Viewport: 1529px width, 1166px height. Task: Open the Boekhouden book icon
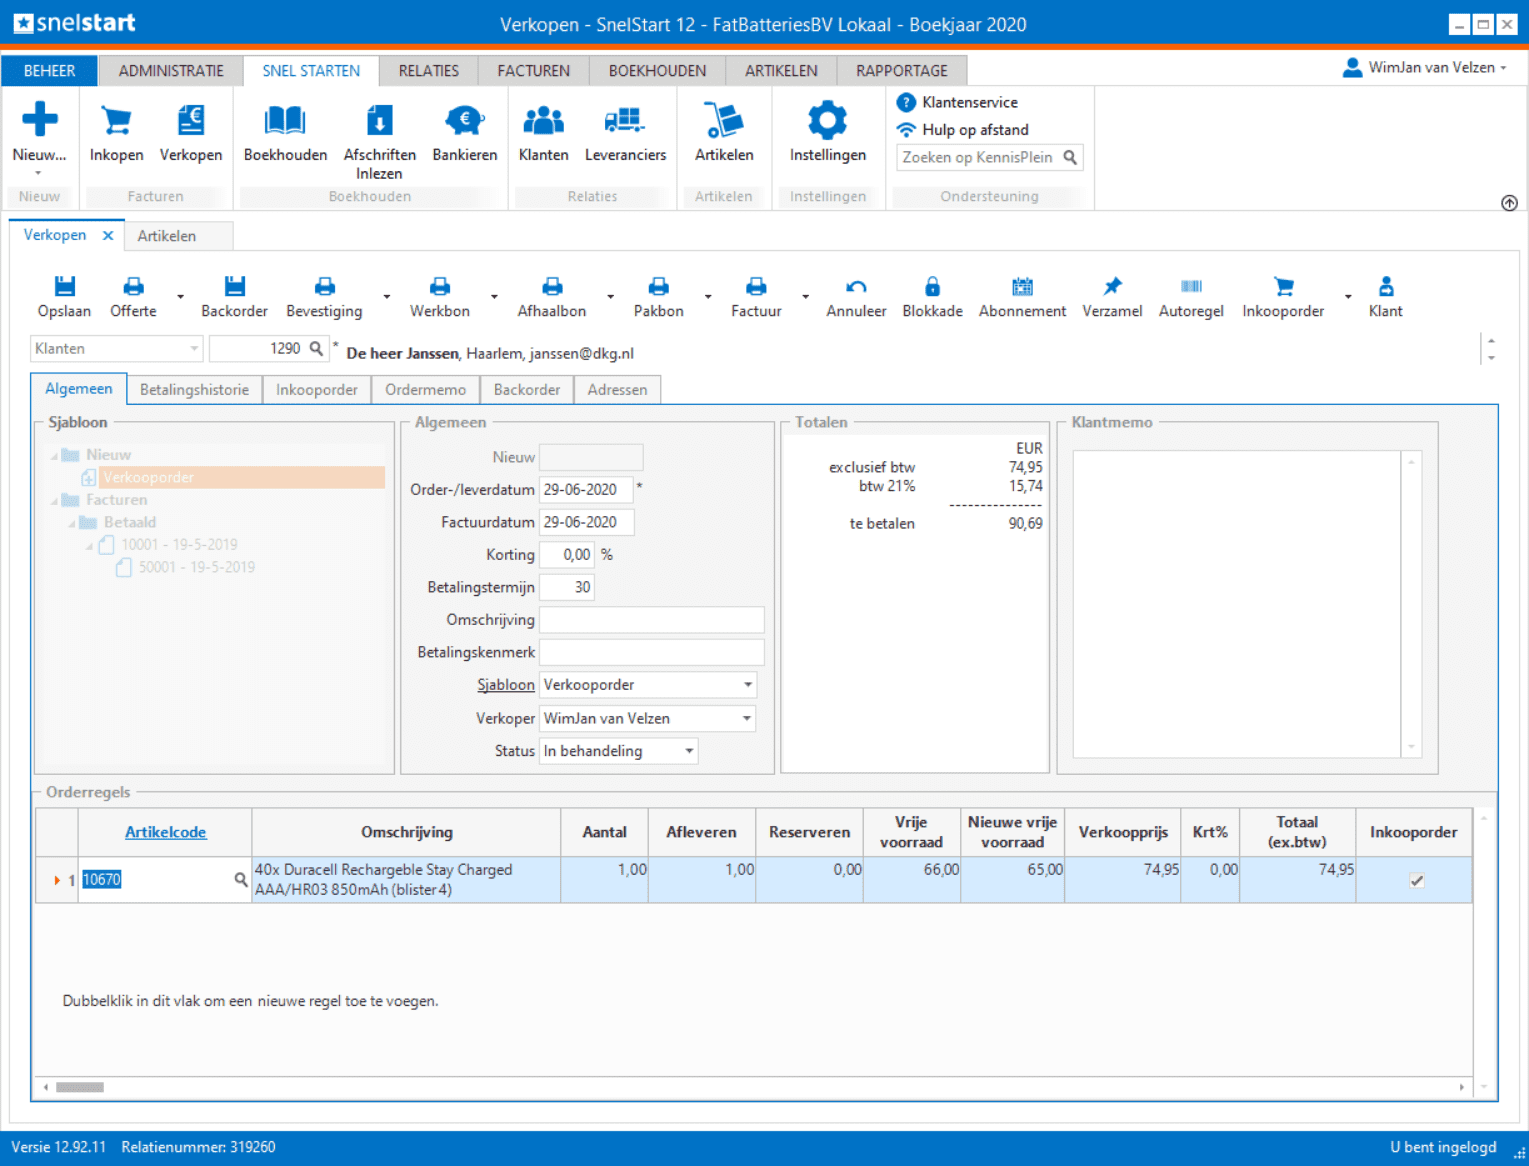pos(285,120)
